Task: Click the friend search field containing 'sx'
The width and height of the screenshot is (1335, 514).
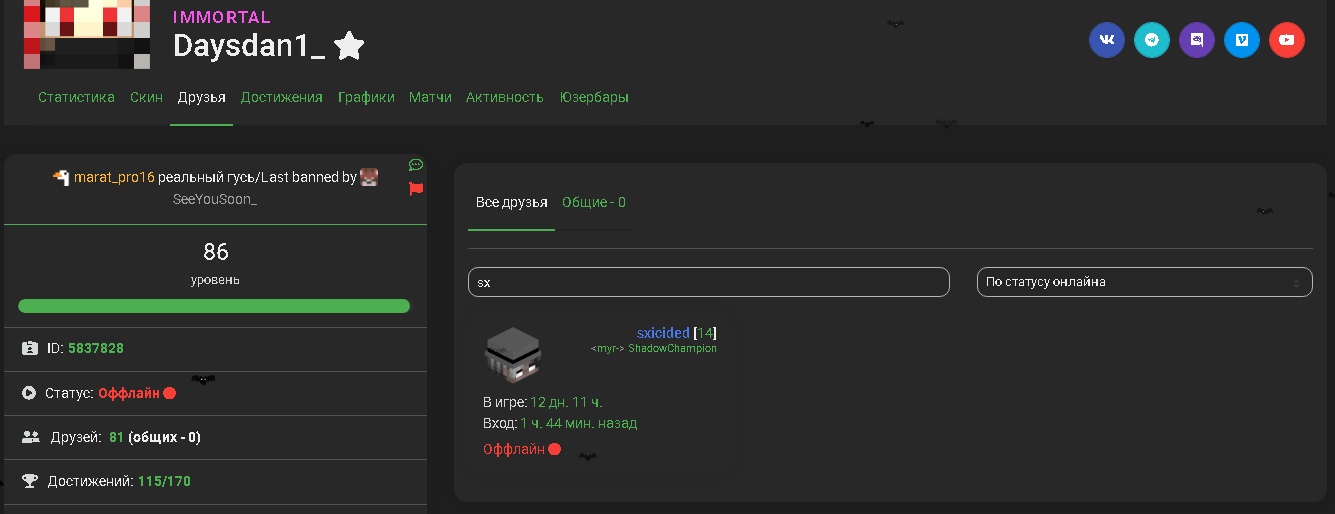Action: (x=708, y=282)
